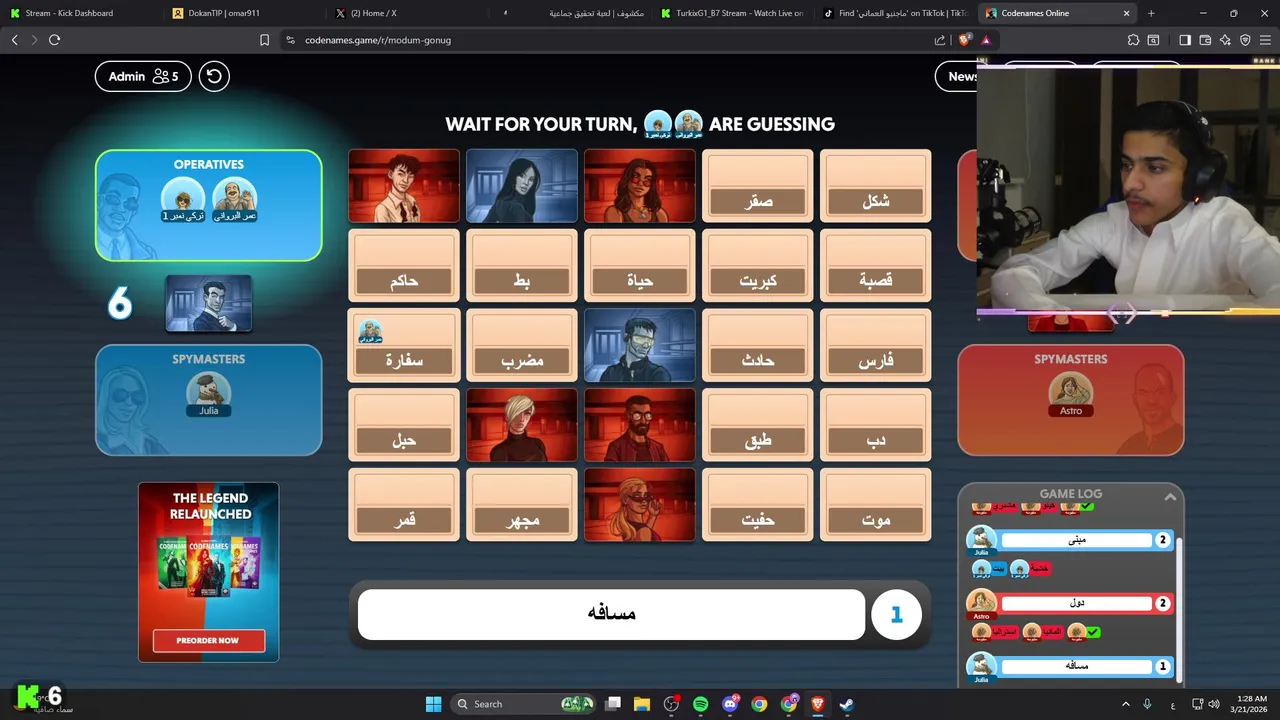Image resolution: width=1280 pixels, height=720 pixels.
Task: Open a new browser tab
Action: (x=1151, y=13)
